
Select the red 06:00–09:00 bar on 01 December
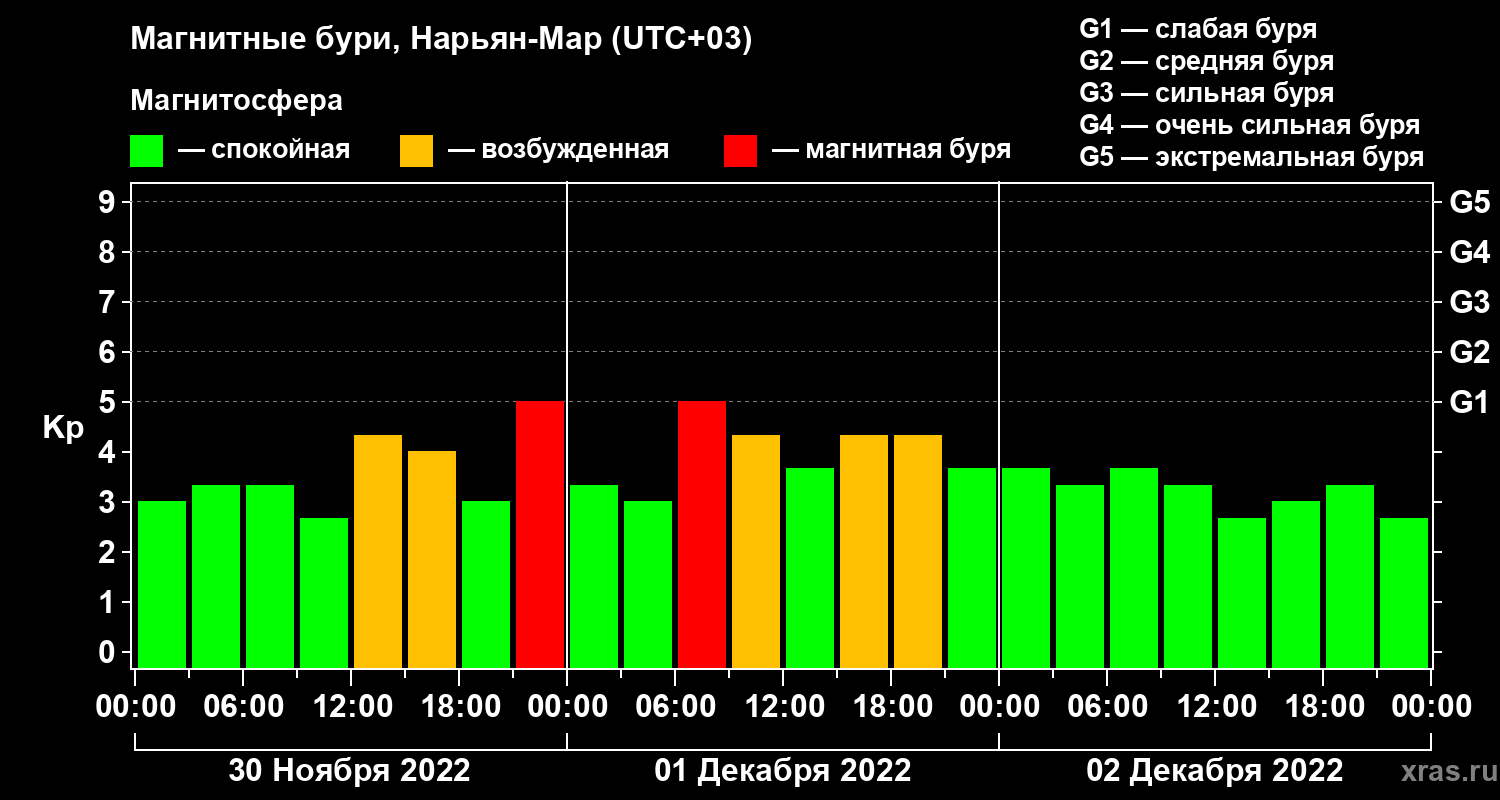point(702,535)
